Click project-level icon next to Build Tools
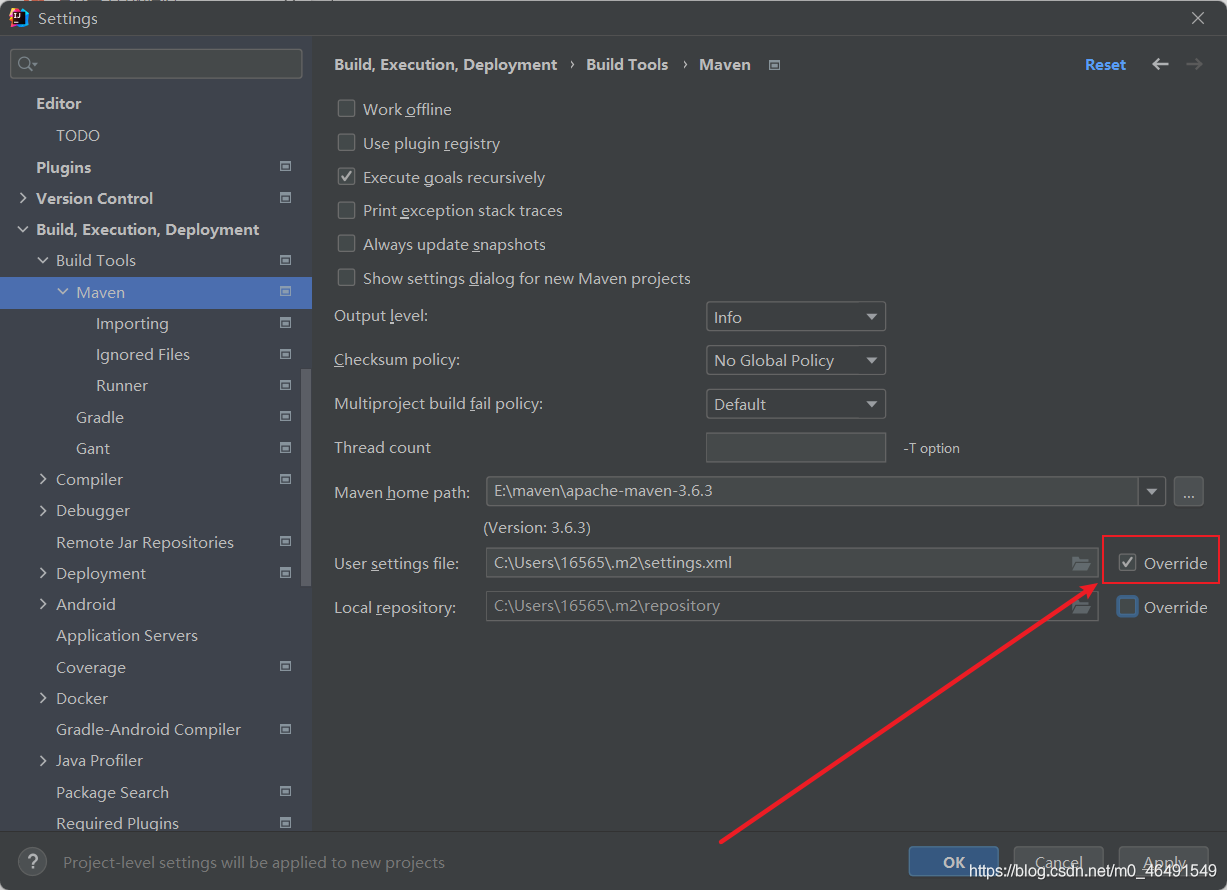The width and height of the screenshot is (1227, 890). pos(285,260)
